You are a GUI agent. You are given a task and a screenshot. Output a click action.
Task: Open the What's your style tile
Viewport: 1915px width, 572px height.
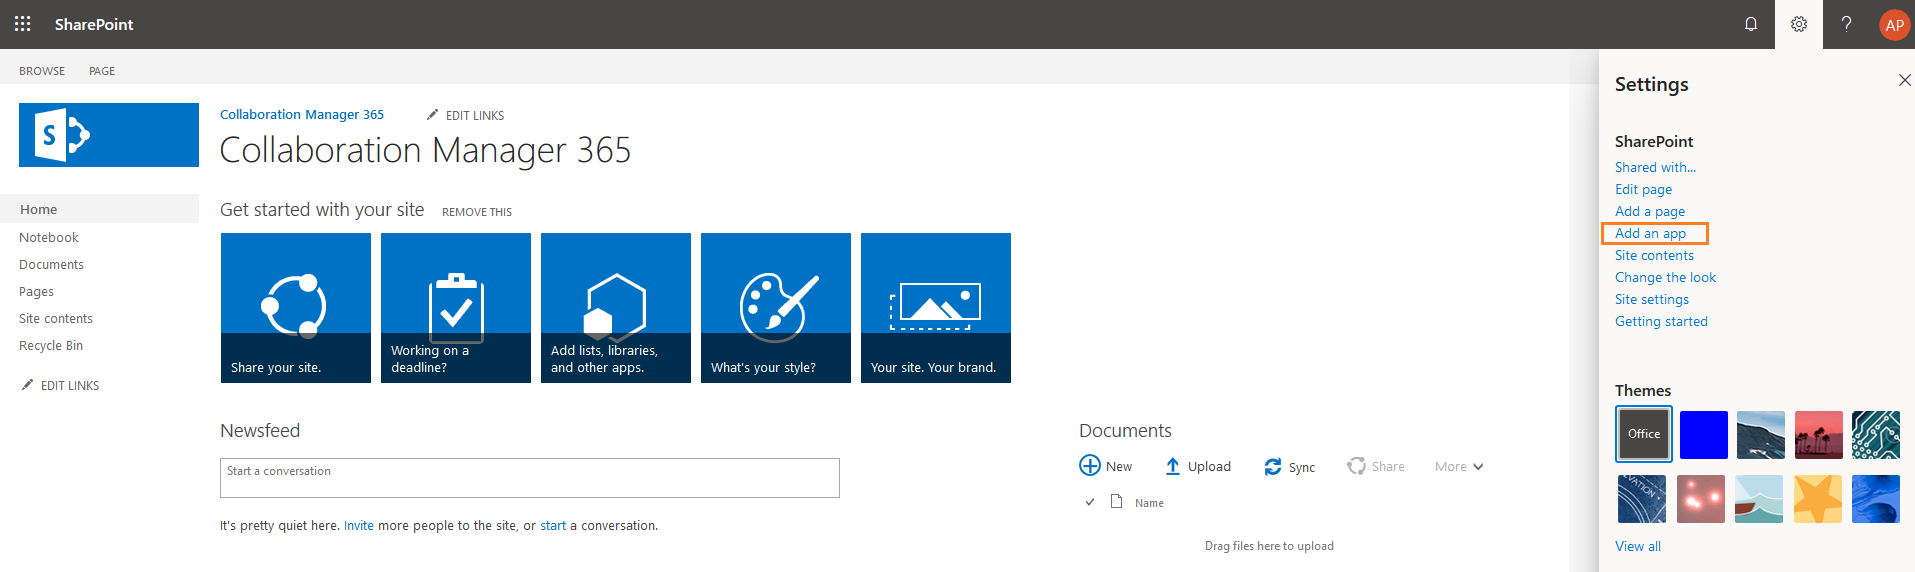tap(776, 308)
